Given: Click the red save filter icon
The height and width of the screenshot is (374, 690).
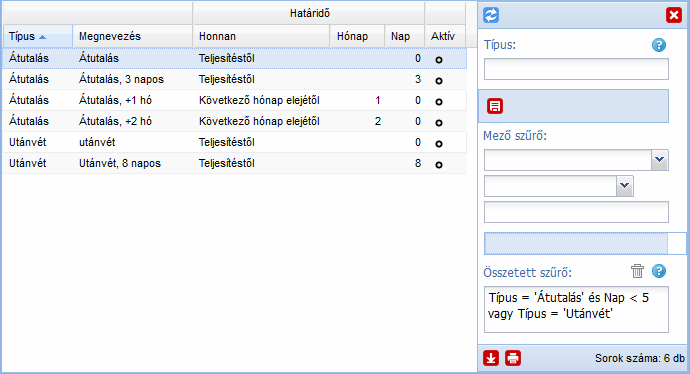Looking at the screenshot, I should (x=495, y=106).
